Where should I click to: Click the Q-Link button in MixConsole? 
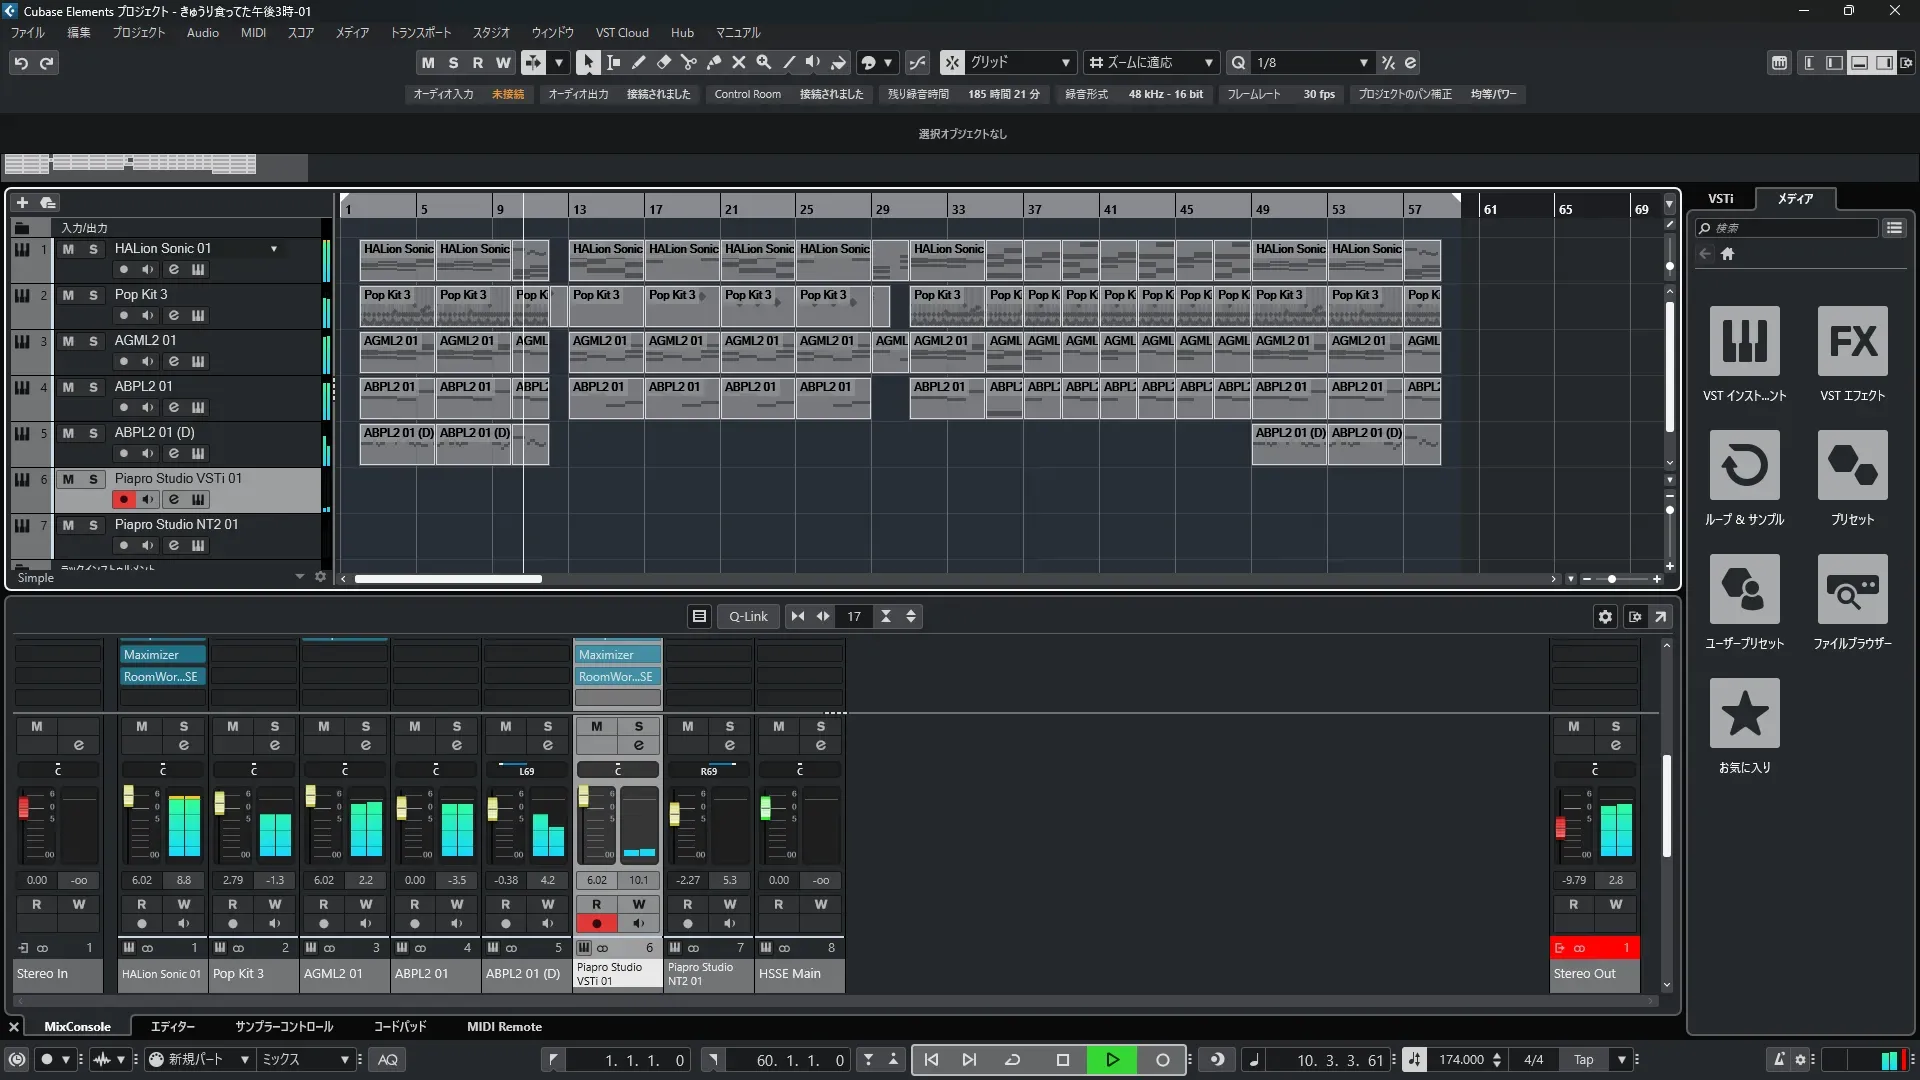(747, 617)
